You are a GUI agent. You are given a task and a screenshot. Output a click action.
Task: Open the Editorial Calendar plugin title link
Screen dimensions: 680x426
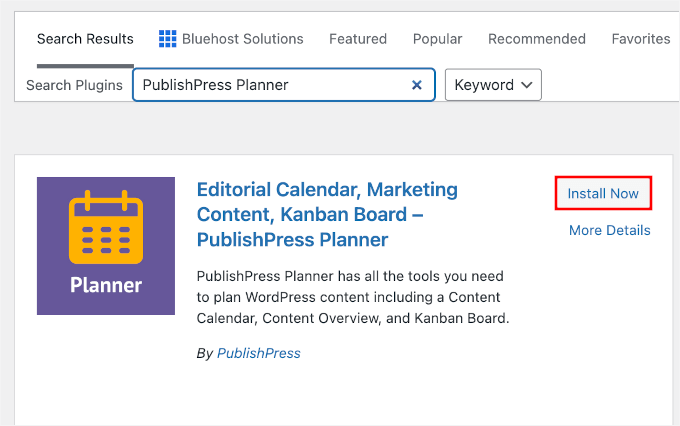pyautogui.click(x=327, y=215)
